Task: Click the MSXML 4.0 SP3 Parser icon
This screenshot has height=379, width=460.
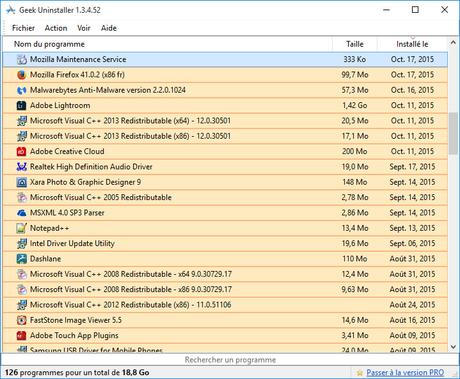Action: pyautogui.click(x=22, y=213)
